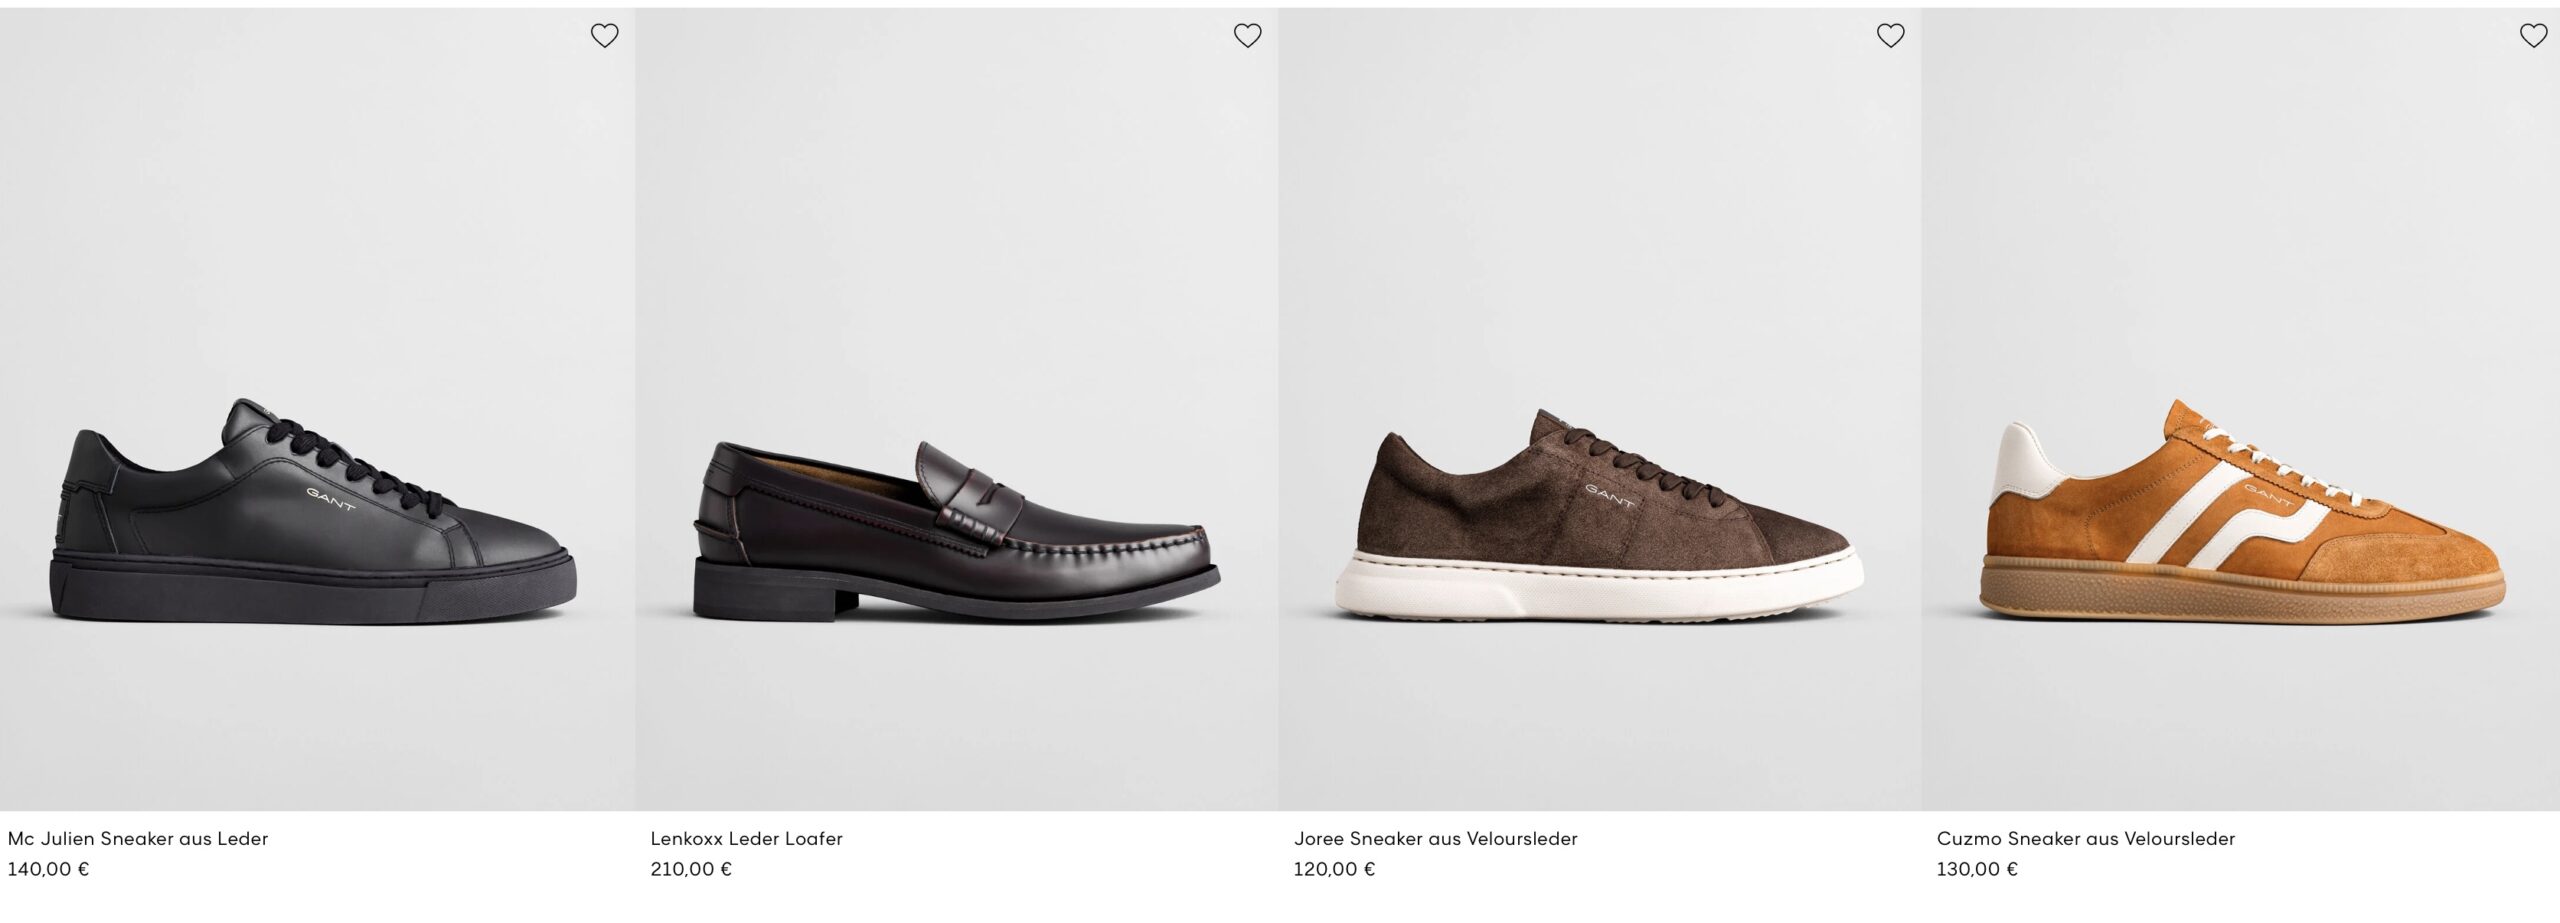Click the 140,00 € price text

click(x=48, y=869)
